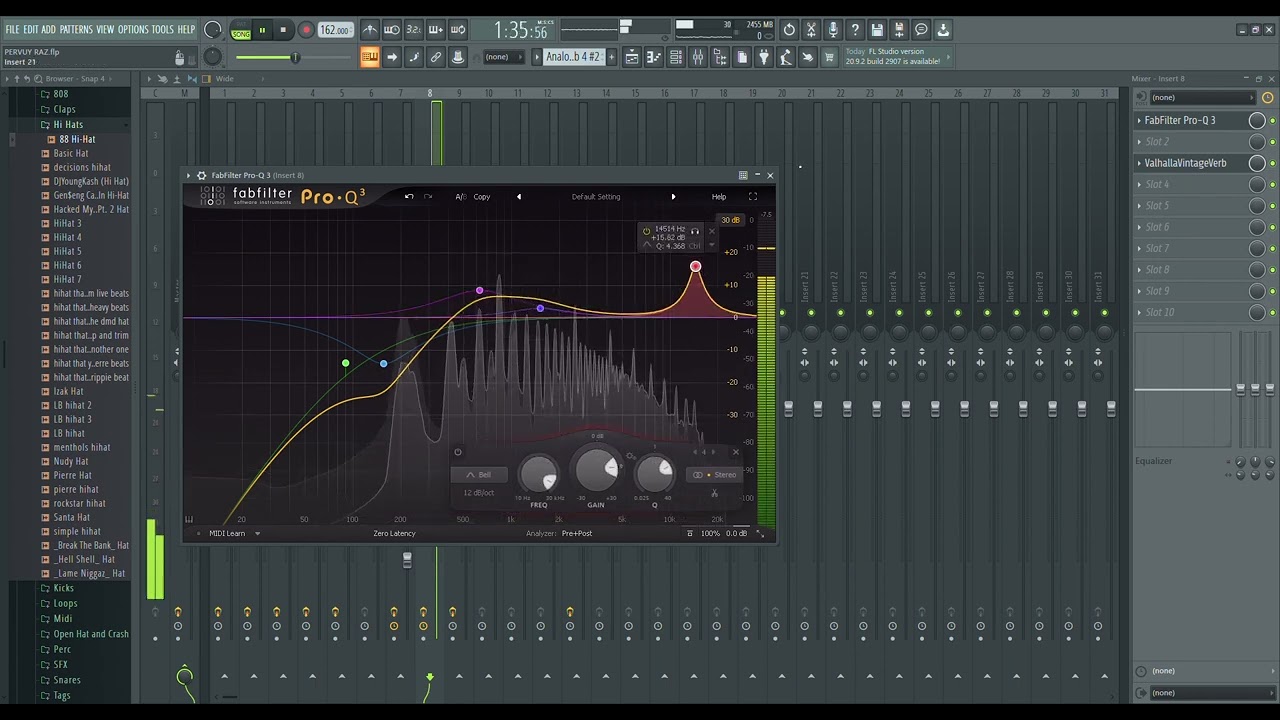1280x720 pixels.
Task: Click Pro-Q 3 redo arrow
Action: click(428, 197)
